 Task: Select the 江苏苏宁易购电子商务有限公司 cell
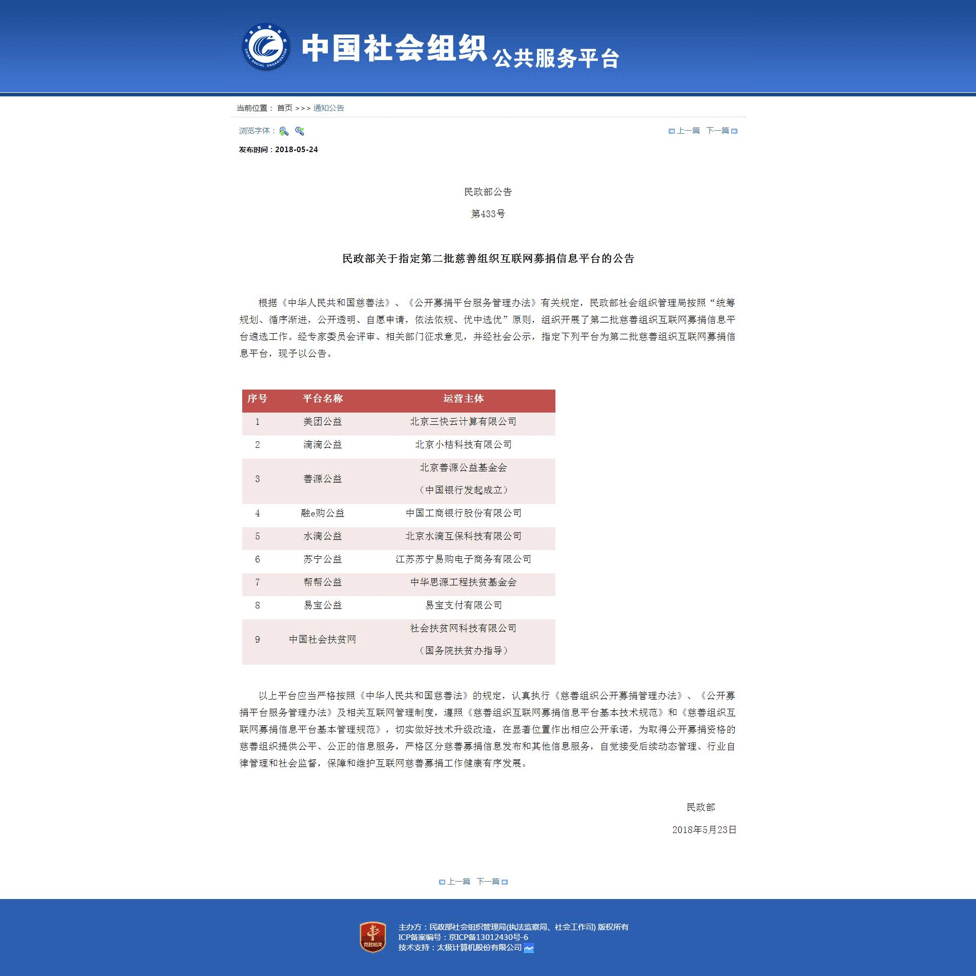tap(463, 559)
